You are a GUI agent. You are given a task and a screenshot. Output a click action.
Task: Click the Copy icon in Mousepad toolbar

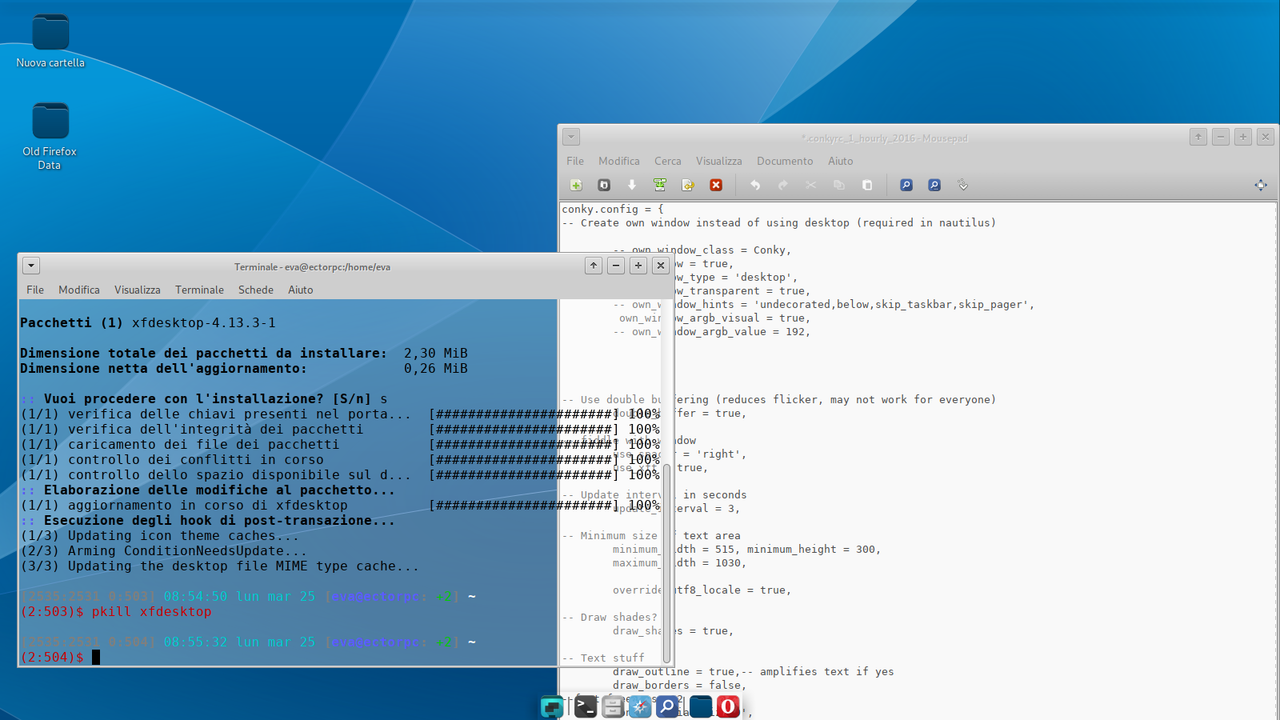pyautogui.click(x=839, y=185)
